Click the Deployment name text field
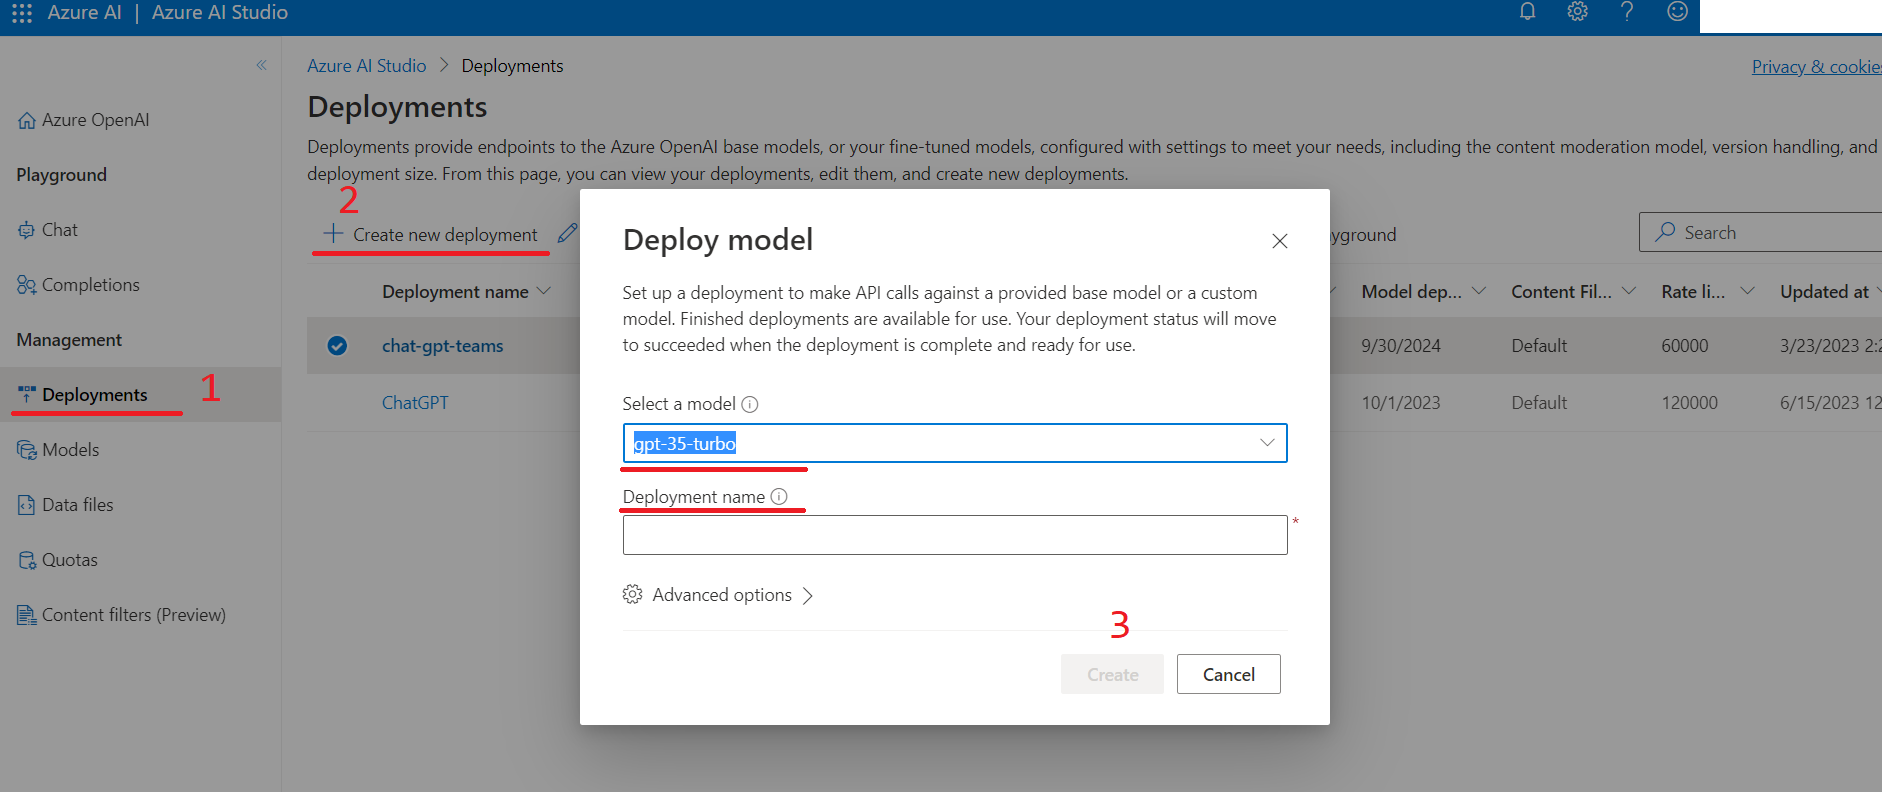The image size is (1882, 792). click(x=955, y=535)
